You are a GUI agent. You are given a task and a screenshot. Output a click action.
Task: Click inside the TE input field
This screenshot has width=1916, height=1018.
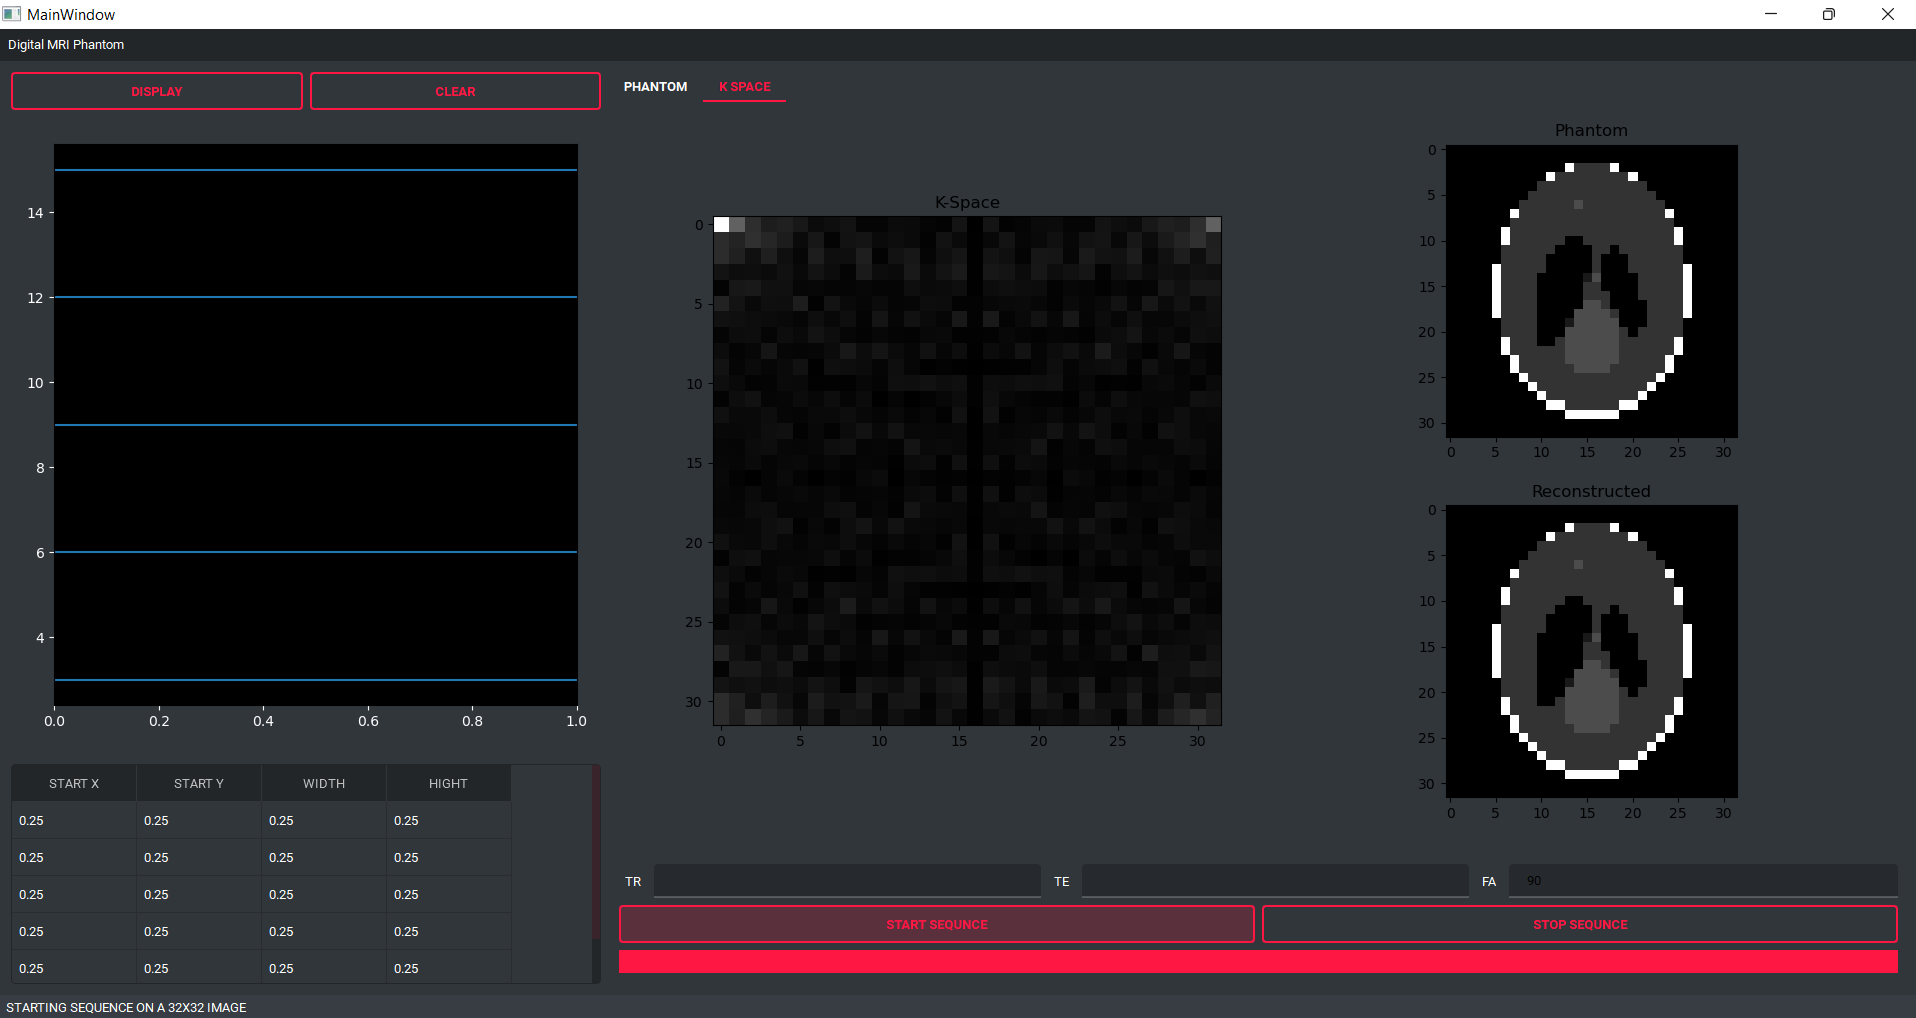tap(1274, 881)
